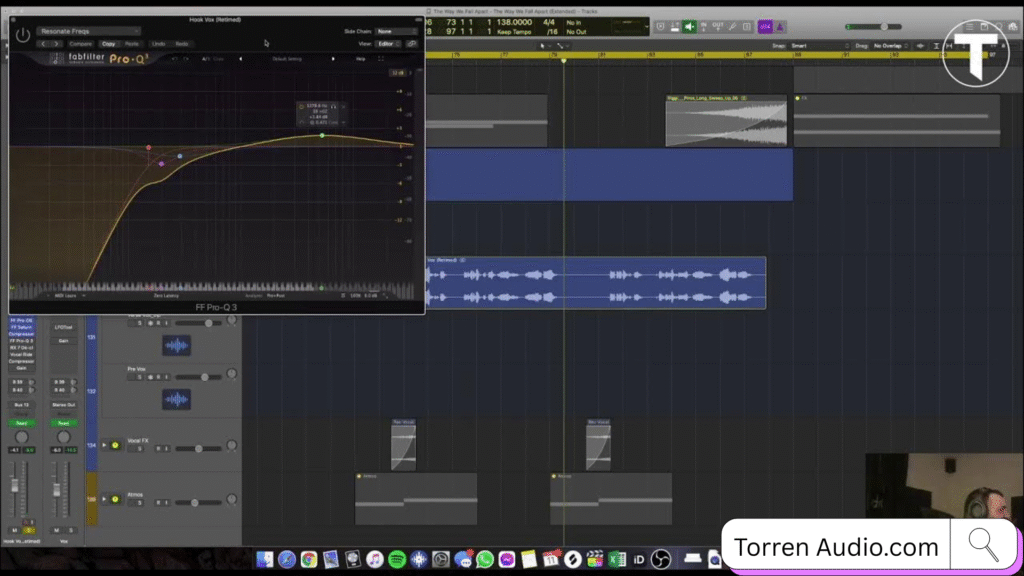Click the Pre Vox waveform track icon

click(177, 398)
